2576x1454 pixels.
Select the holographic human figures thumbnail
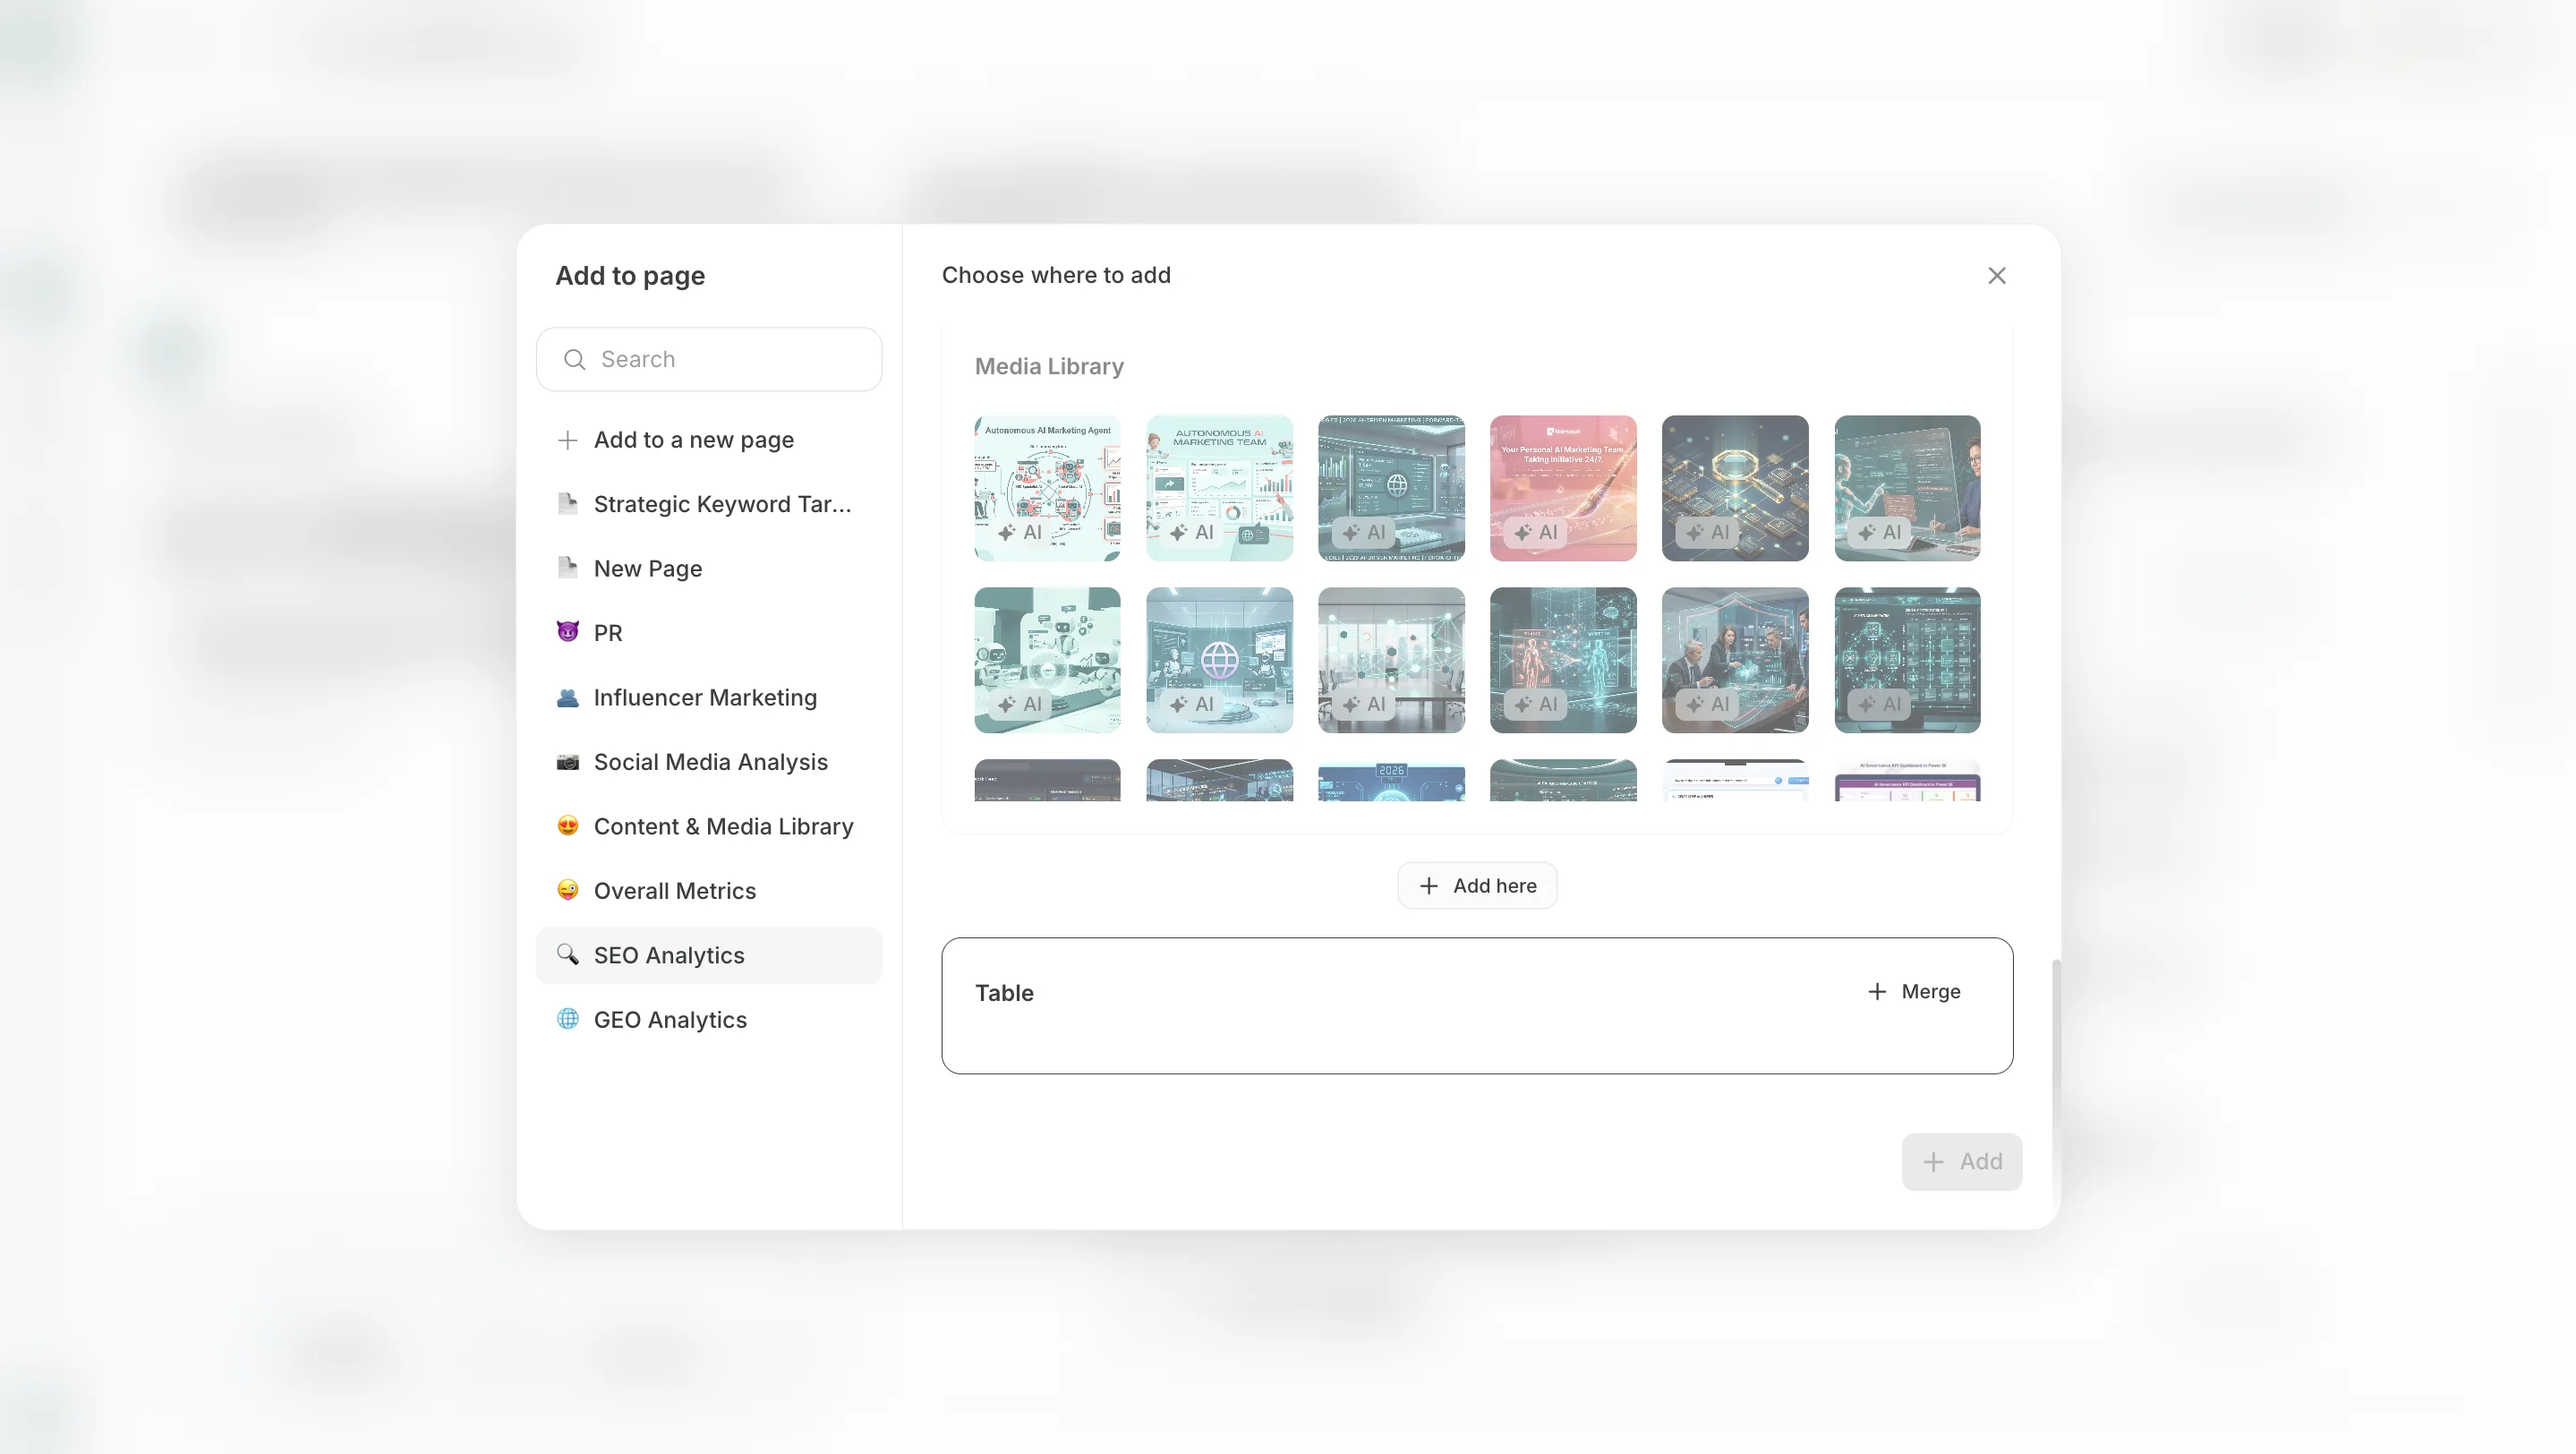(x=1563, y=660)
